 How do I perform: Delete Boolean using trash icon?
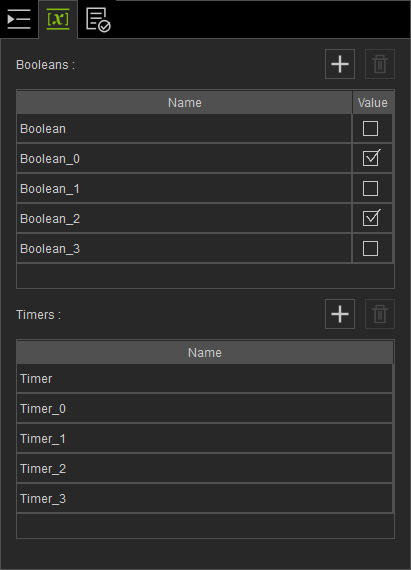click(x=380, y=64)
